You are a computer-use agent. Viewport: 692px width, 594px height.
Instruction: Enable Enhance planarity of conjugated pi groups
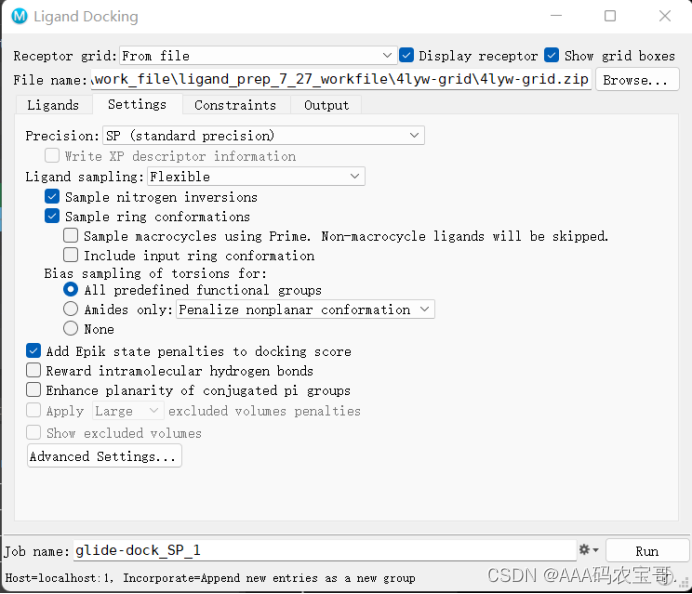pos(34,389)
